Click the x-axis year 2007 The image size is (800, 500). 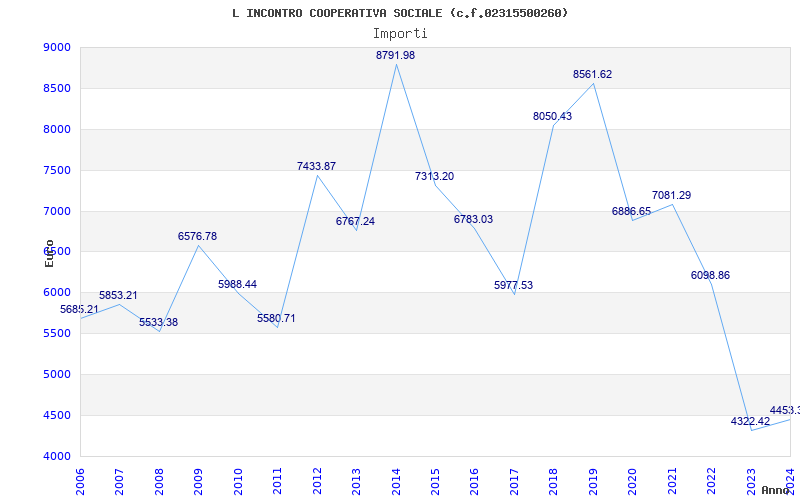click(x=119, y=481)
